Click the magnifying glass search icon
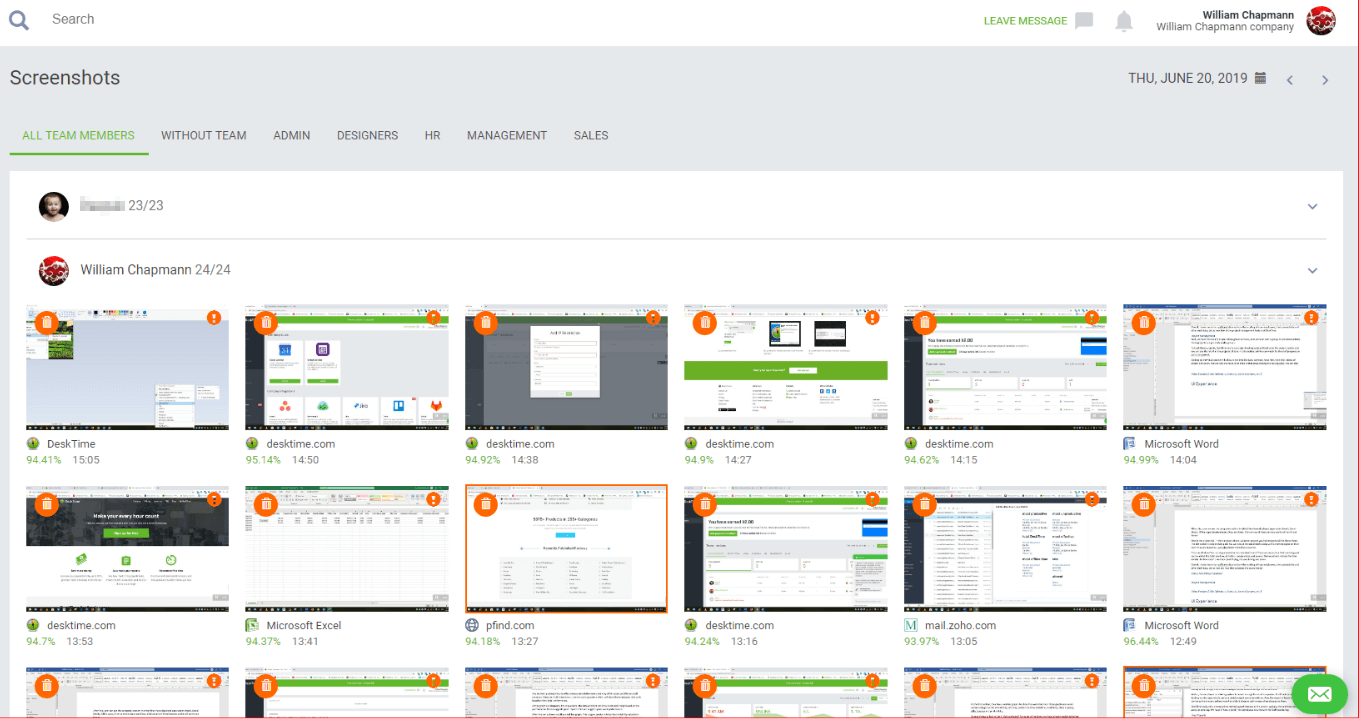Screen dimensions: 1359x719 point(19,20)
